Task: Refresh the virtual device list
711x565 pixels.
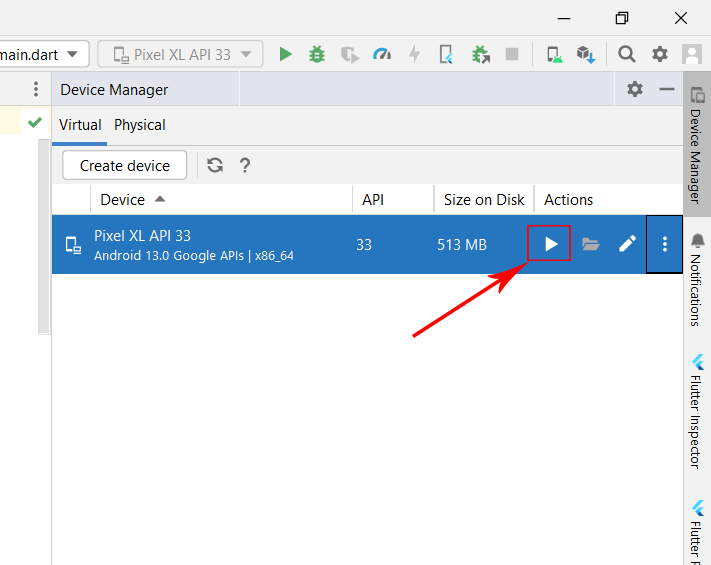Action: click(x=215, y=165)
